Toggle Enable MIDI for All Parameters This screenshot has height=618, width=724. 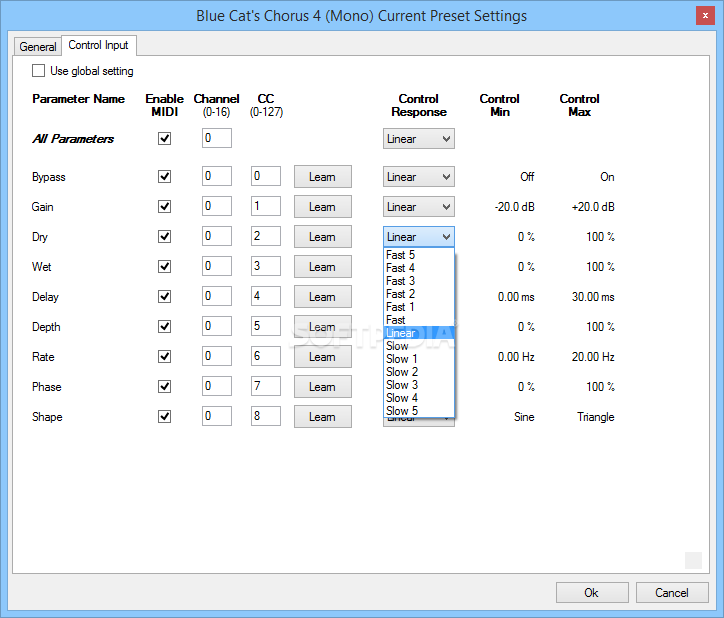(x=164, y=139)
